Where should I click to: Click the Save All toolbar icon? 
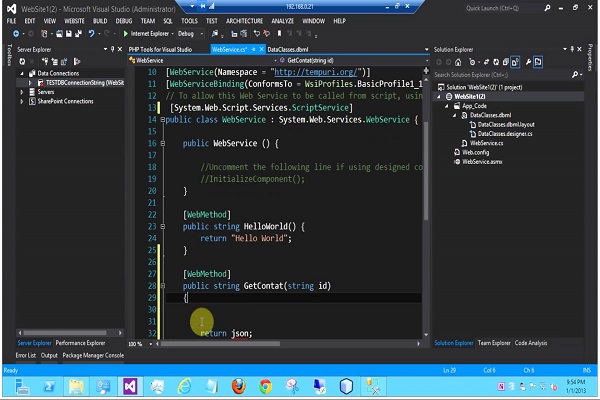(x=78, y=34)
